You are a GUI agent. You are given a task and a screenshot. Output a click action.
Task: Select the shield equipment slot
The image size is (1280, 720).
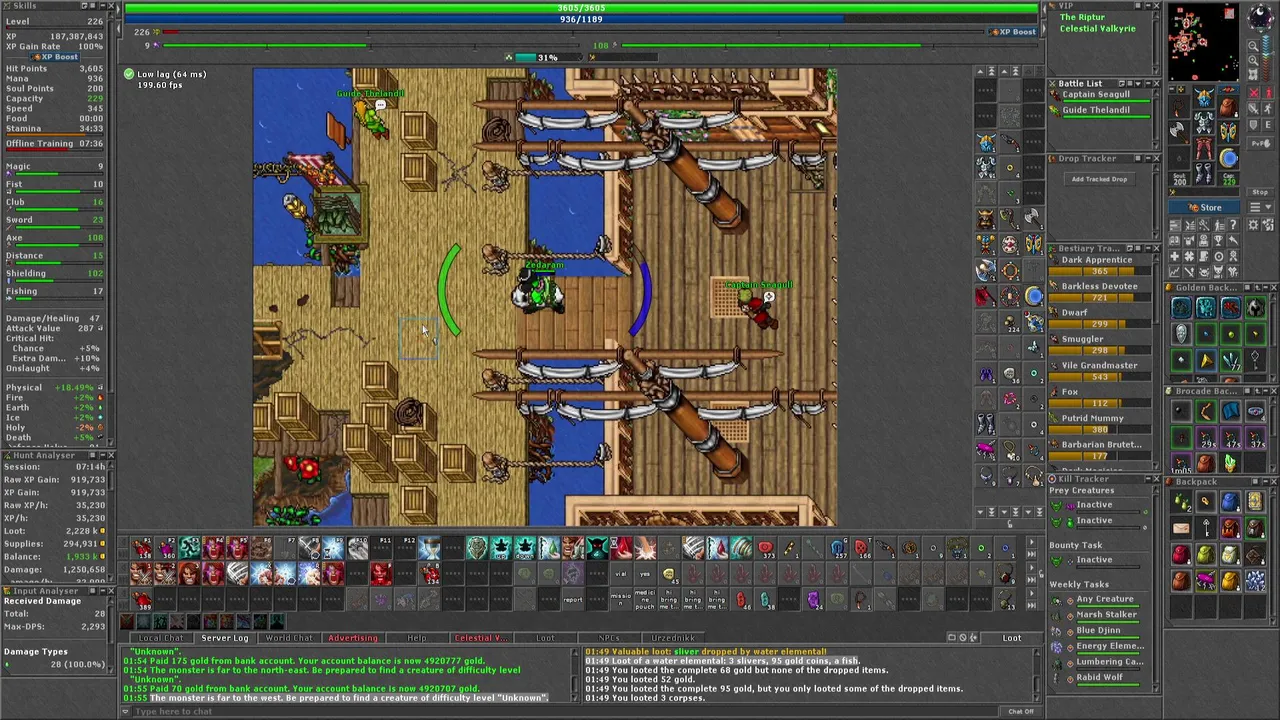coord(1228,132)
